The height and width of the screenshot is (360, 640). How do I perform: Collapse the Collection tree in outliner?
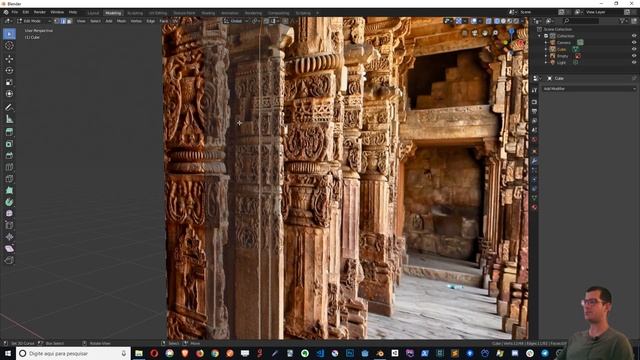tap(540, 36)
